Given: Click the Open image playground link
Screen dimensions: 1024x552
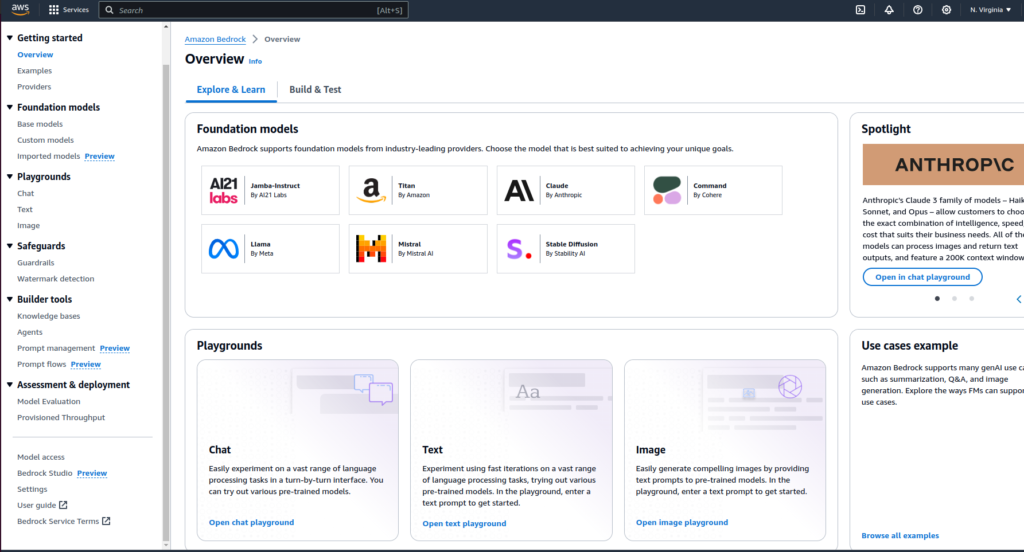Looking at the screenshot, I should (x=682, y=523).
